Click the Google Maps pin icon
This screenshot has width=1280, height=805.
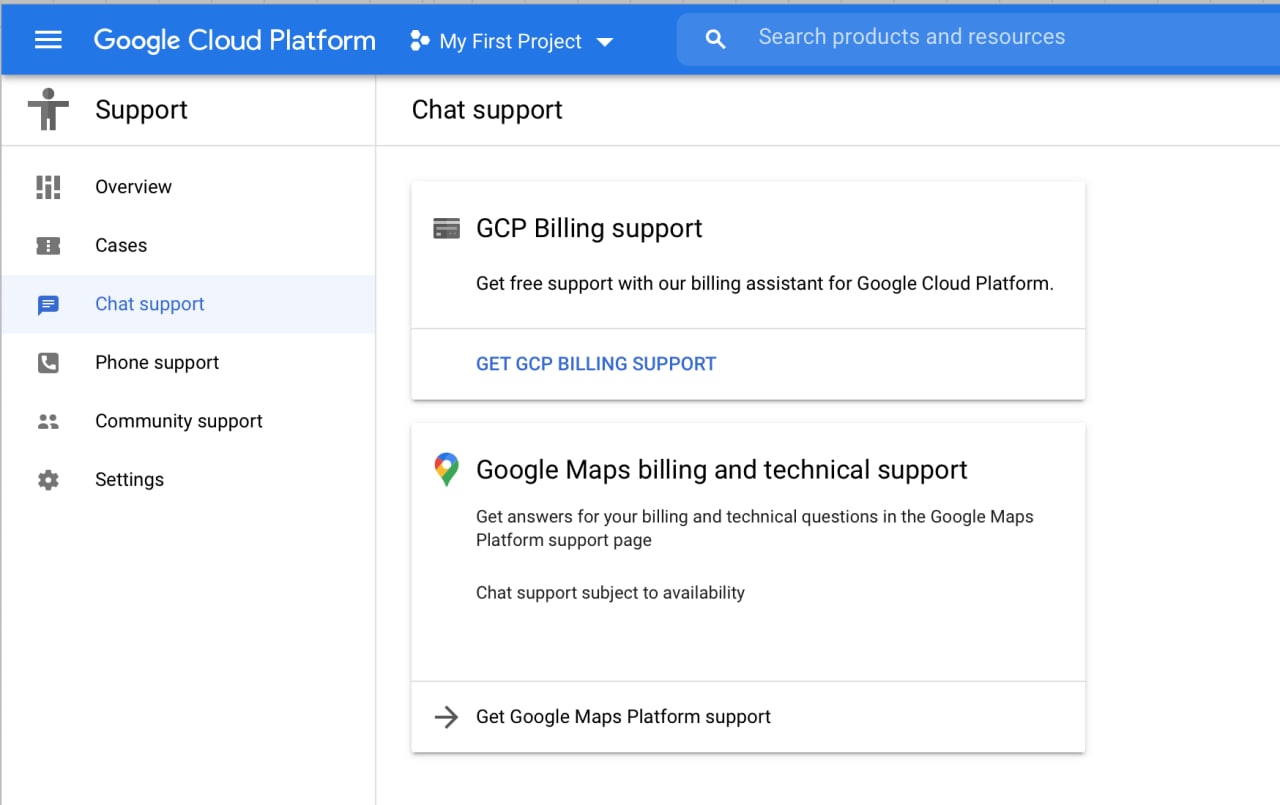point(446,470)
